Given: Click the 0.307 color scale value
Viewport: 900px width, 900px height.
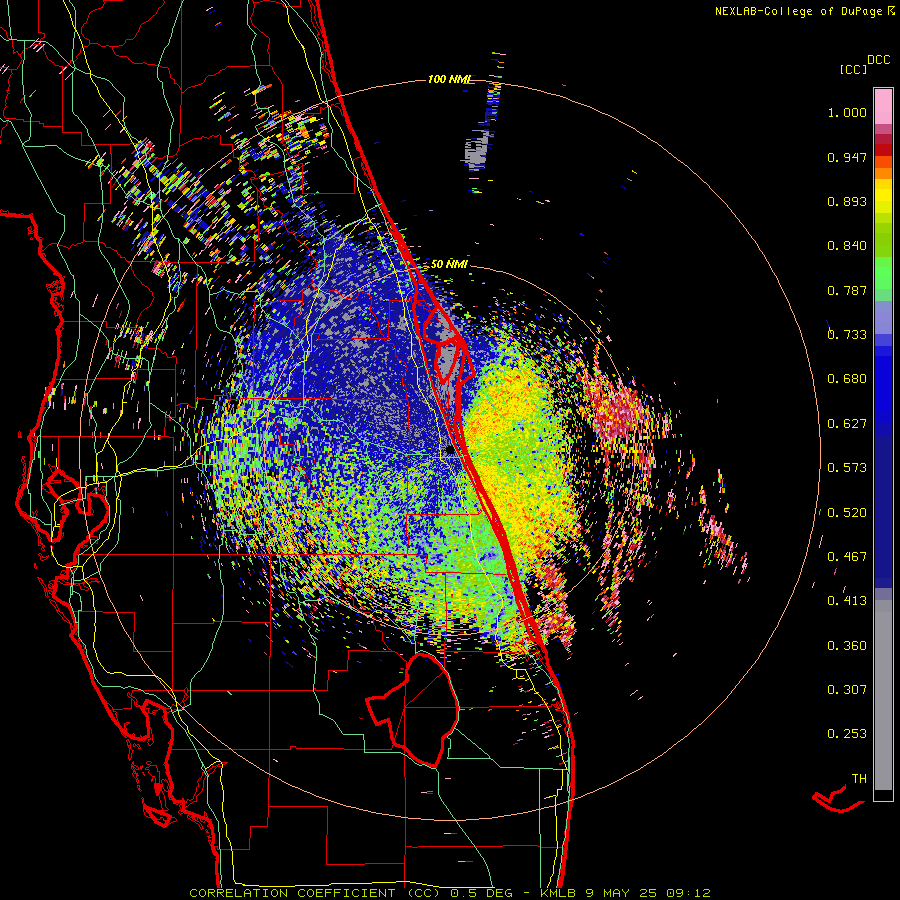Looking at the screenshot, I should [847, 690].
